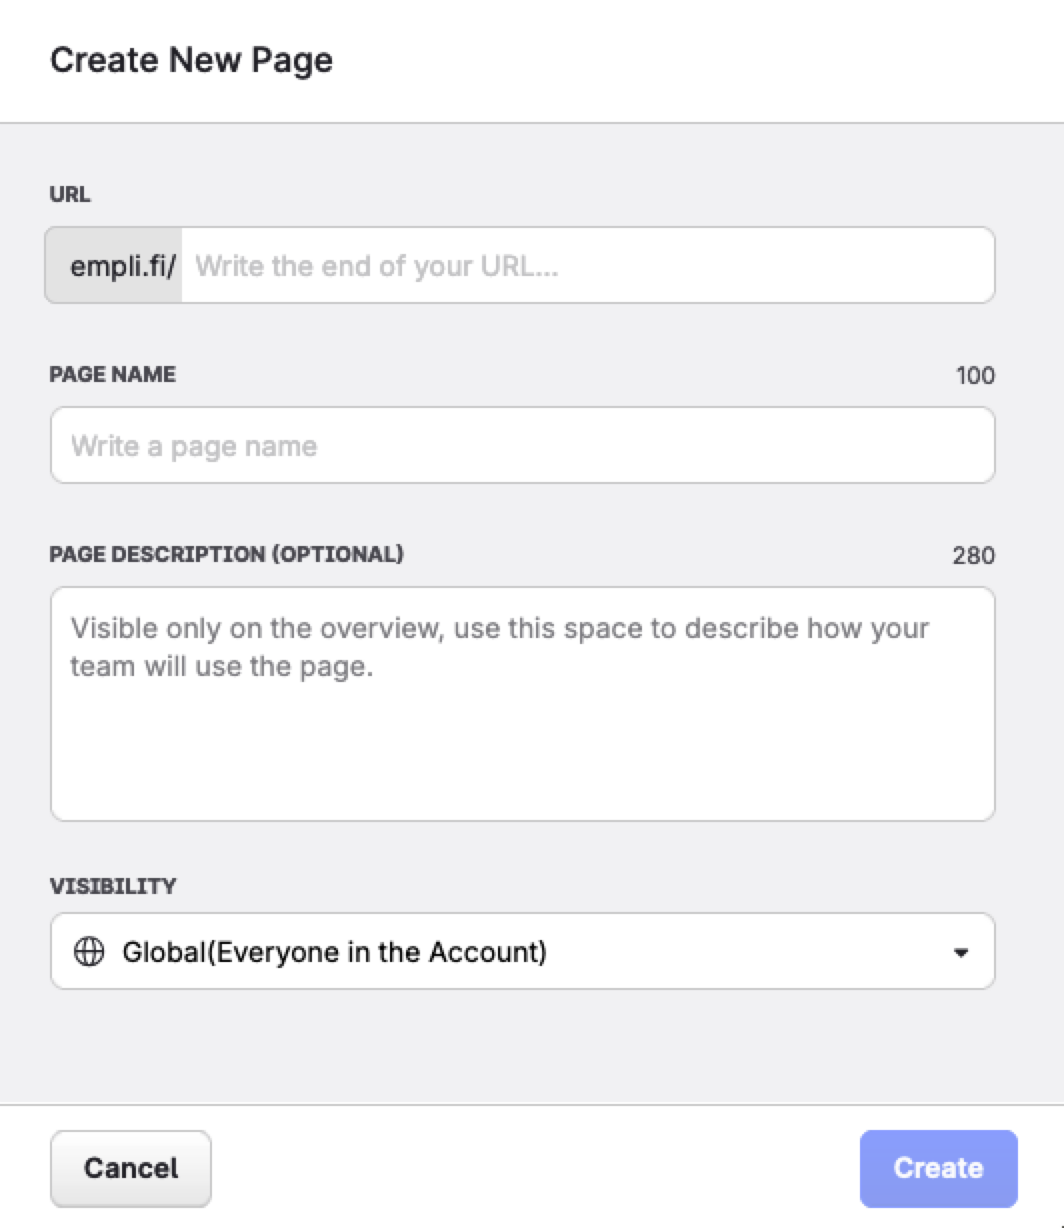Click the PAGE DESCRIPTION (OPTIONAL) label
Image resolution: width=1064 pixels, height=1228 pixels.
(x=226, y=554)
